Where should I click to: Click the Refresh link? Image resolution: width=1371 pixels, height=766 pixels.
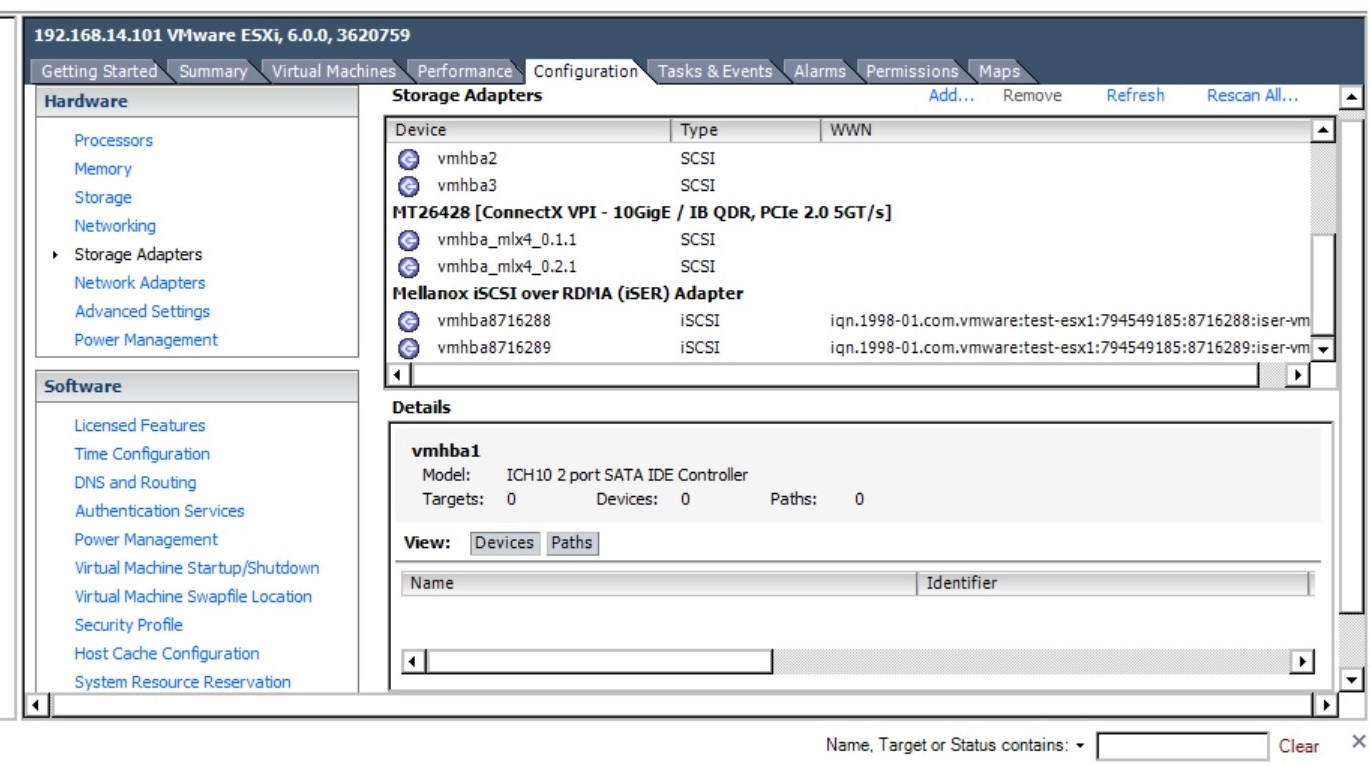click(x=1135, y=96)
